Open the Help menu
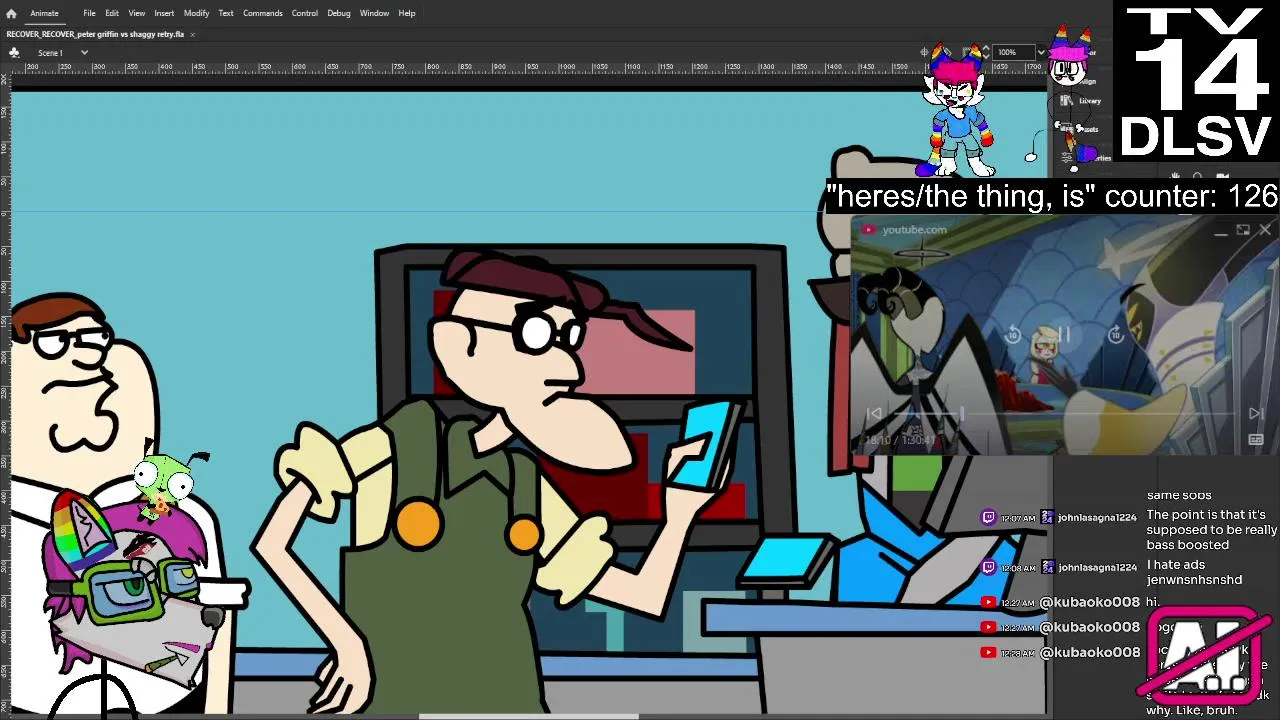 [x=407, y=13]
